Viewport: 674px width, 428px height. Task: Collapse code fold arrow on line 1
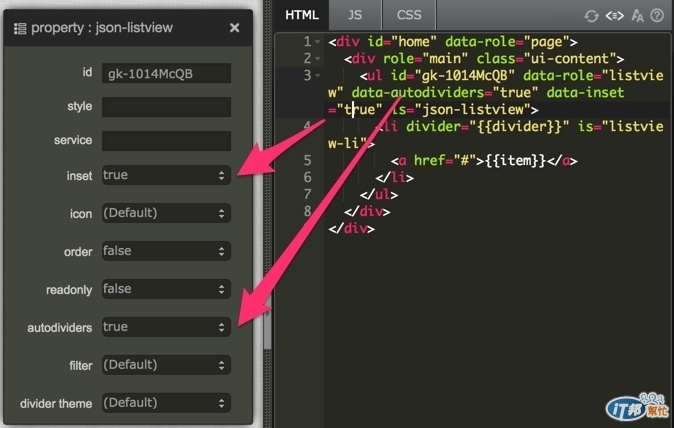tap(318, 42)
